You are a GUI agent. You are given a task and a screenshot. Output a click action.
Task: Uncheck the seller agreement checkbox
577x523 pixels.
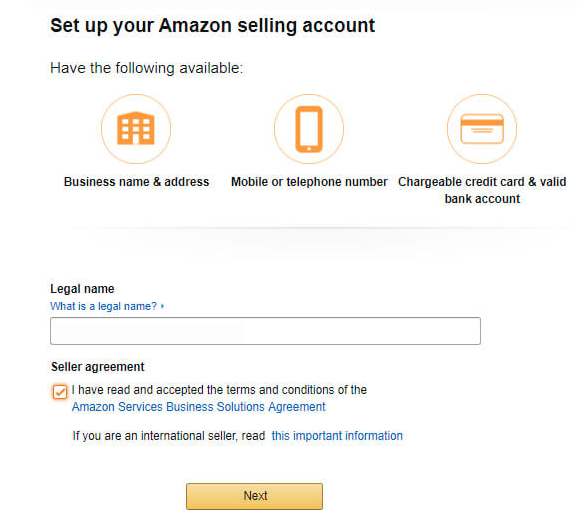pos(60,392)
